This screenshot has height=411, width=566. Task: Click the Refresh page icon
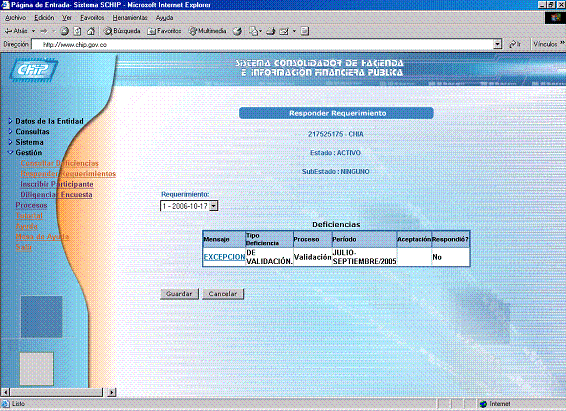(x=77, y=31)
